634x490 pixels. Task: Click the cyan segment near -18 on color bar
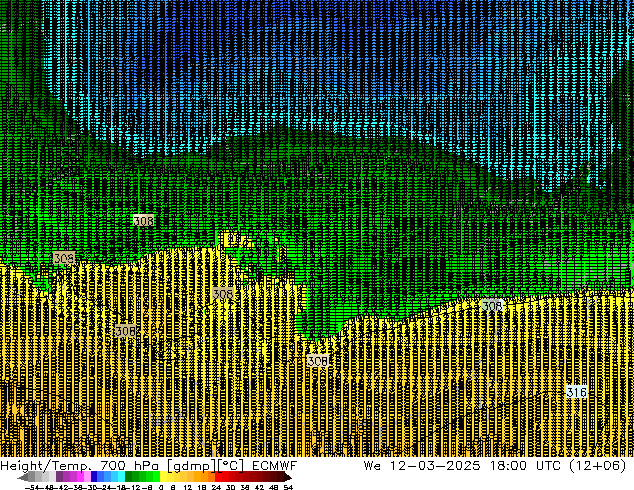coord(121,477)
